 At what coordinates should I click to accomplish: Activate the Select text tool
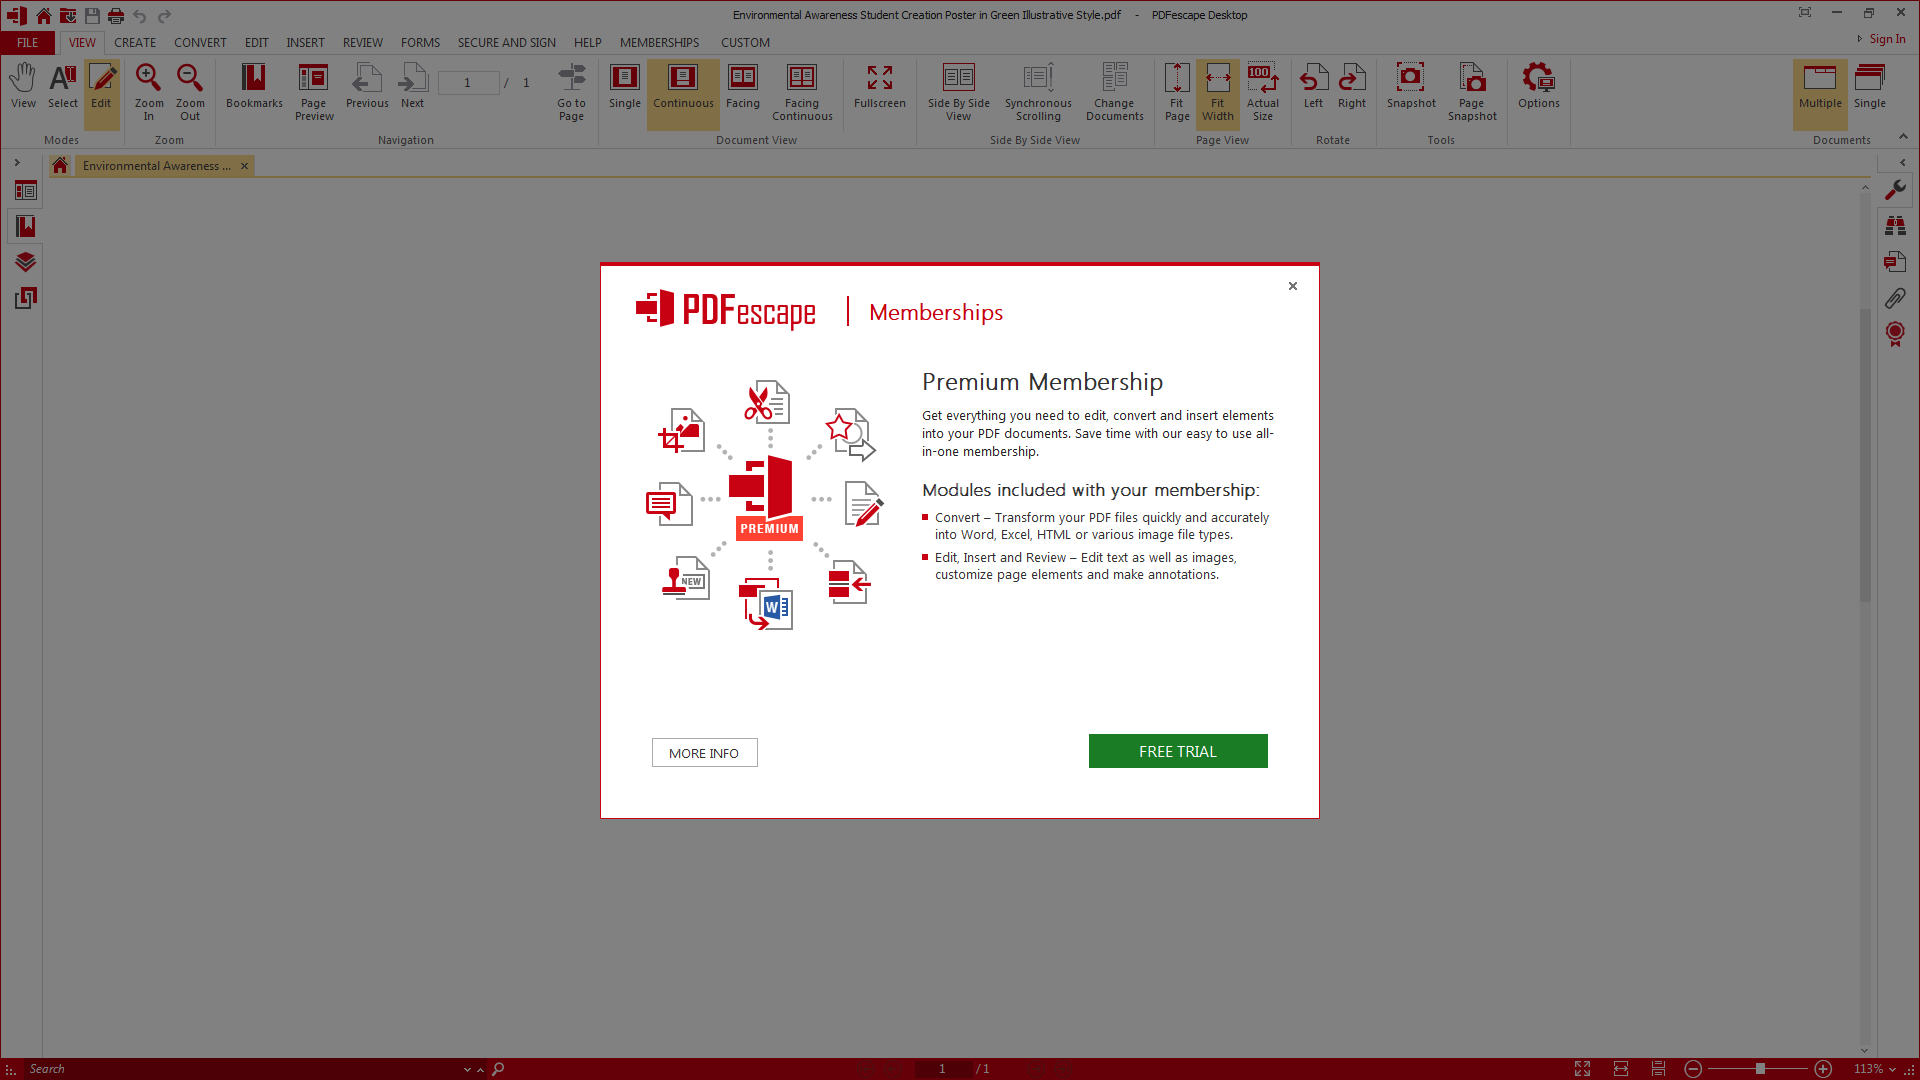tap(62, 87)
